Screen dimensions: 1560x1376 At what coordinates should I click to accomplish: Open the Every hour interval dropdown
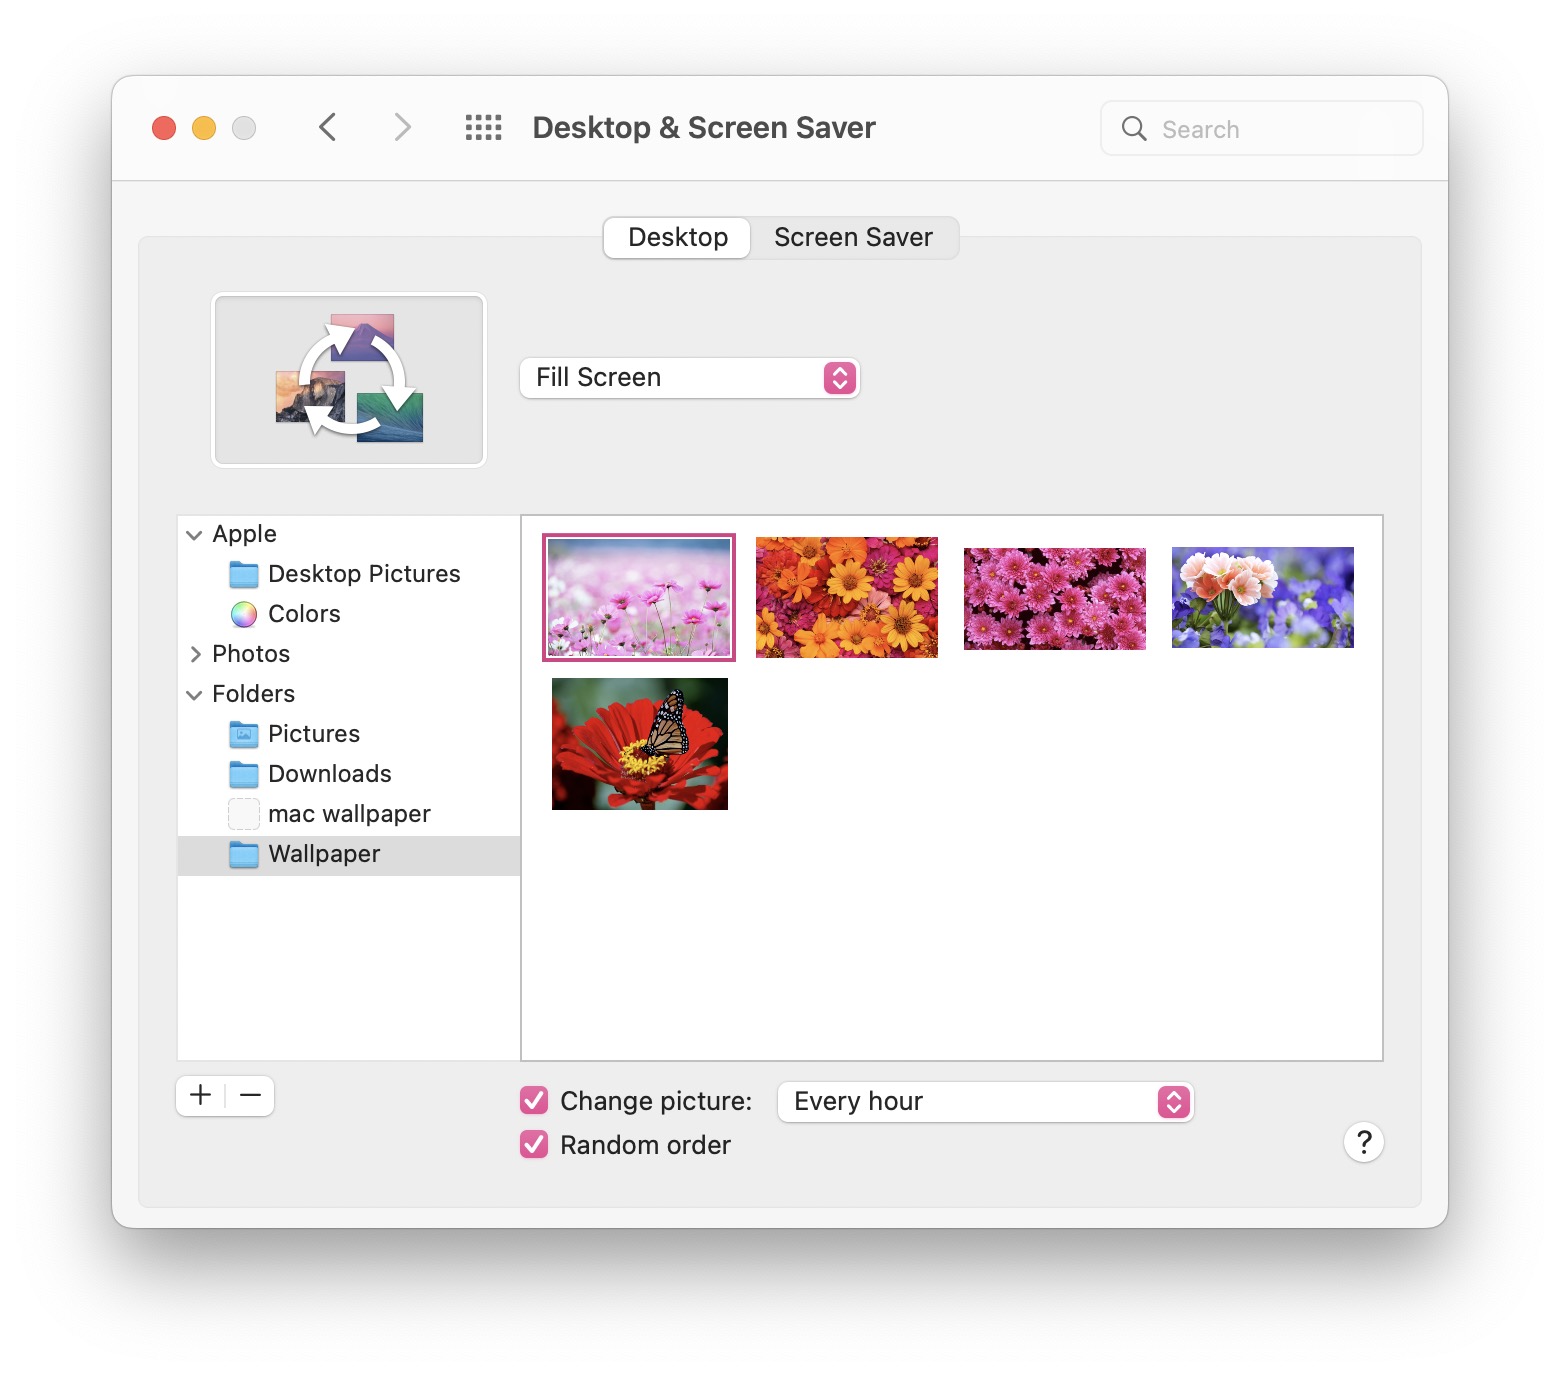point(985,1102)
